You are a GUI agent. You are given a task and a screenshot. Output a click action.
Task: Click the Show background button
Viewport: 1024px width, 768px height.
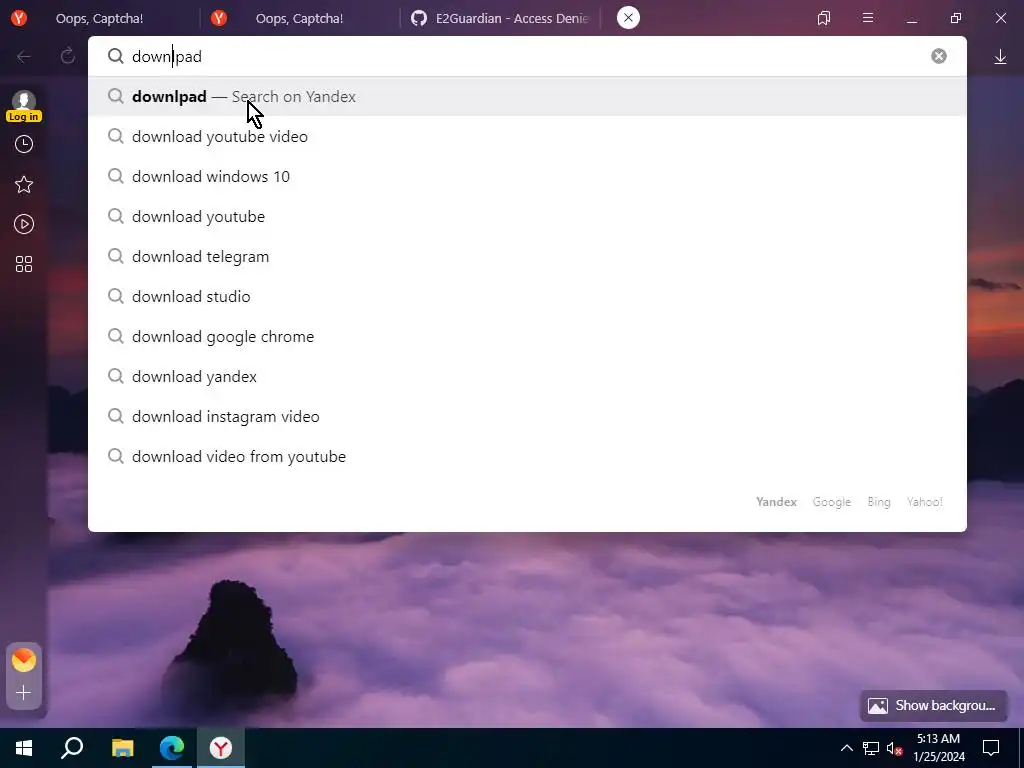[x=933, y=705]
